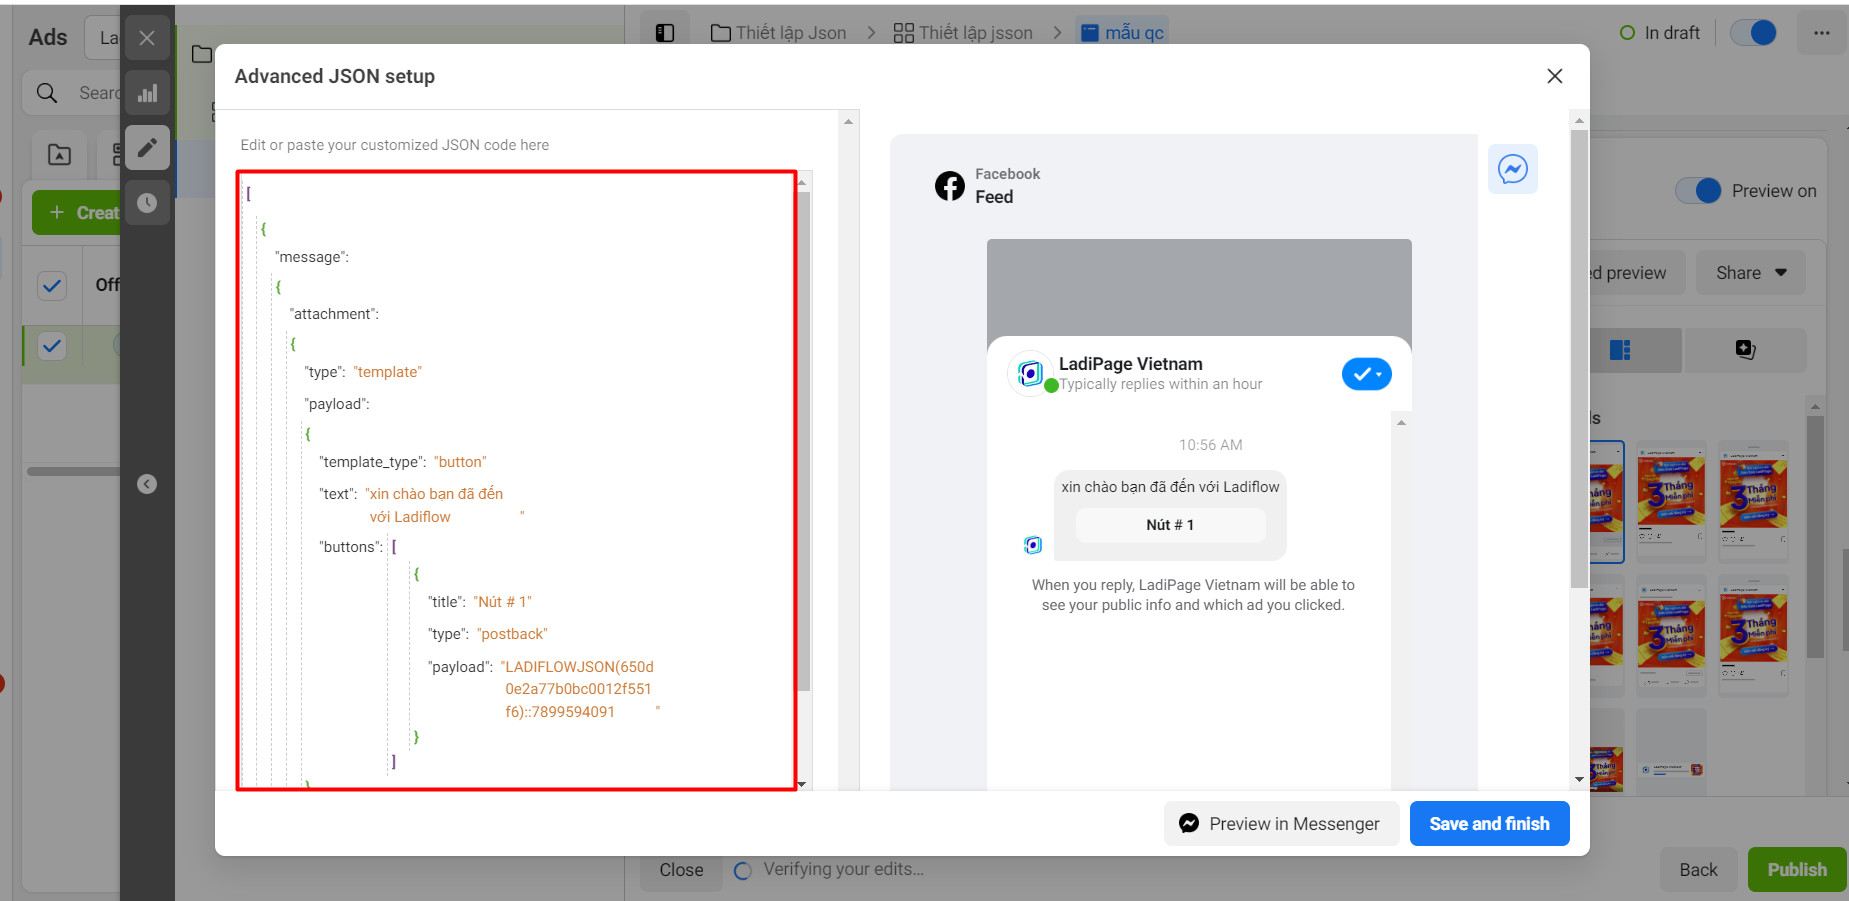Open the three-dot more options menu
The height and width of the screenshot is (901, 1849).
(1822, 33)
